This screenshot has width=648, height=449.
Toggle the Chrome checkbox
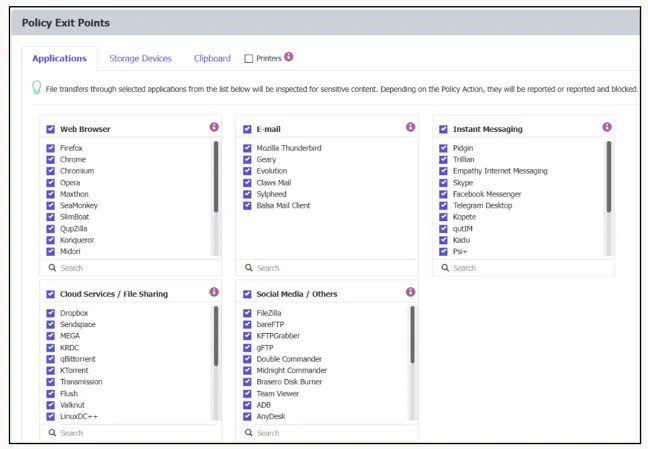tap(50, 160)
